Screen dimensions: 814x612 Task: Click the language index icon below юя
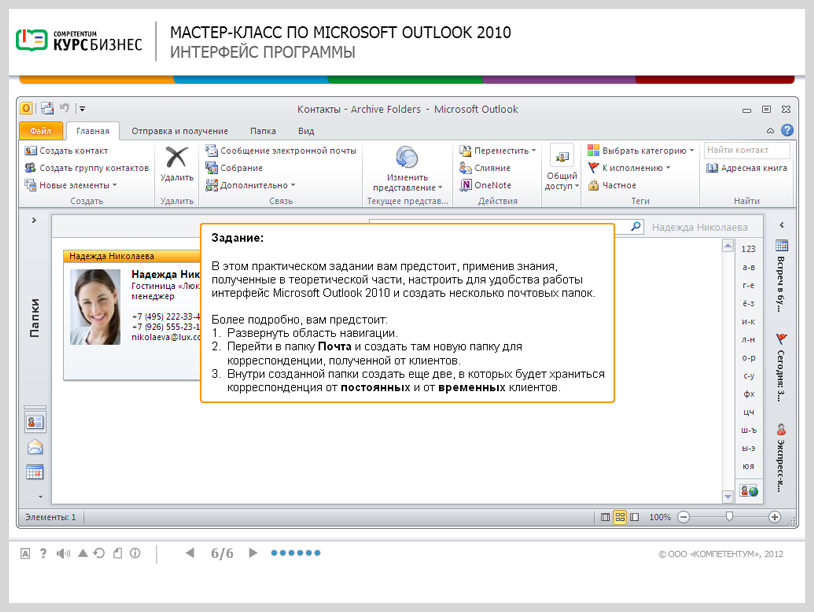click(x=749, y=491)
